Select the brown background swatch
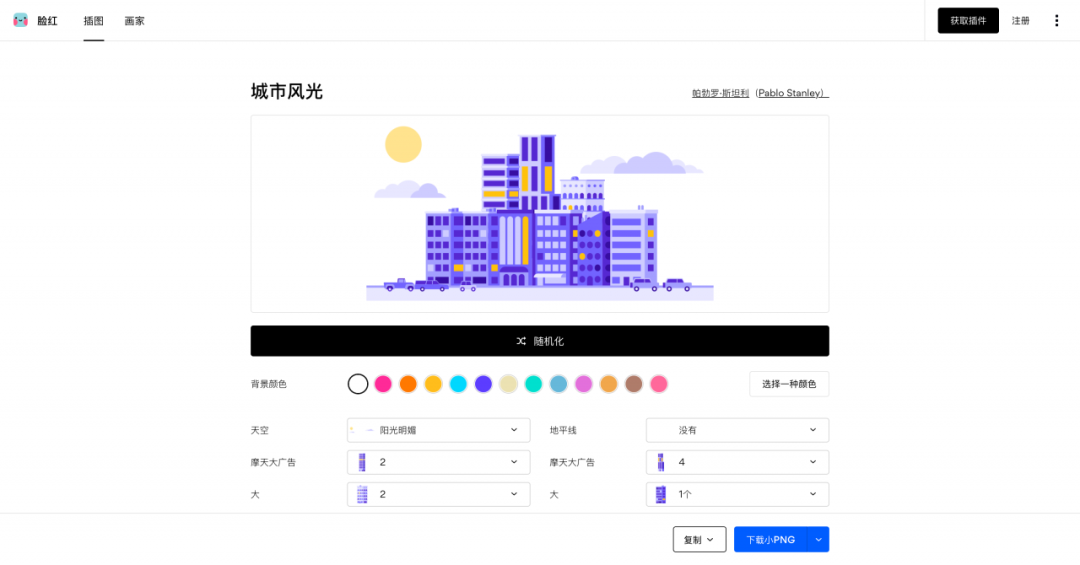The width and height of the screenshot is (1080, 565). tap(634, 384)
